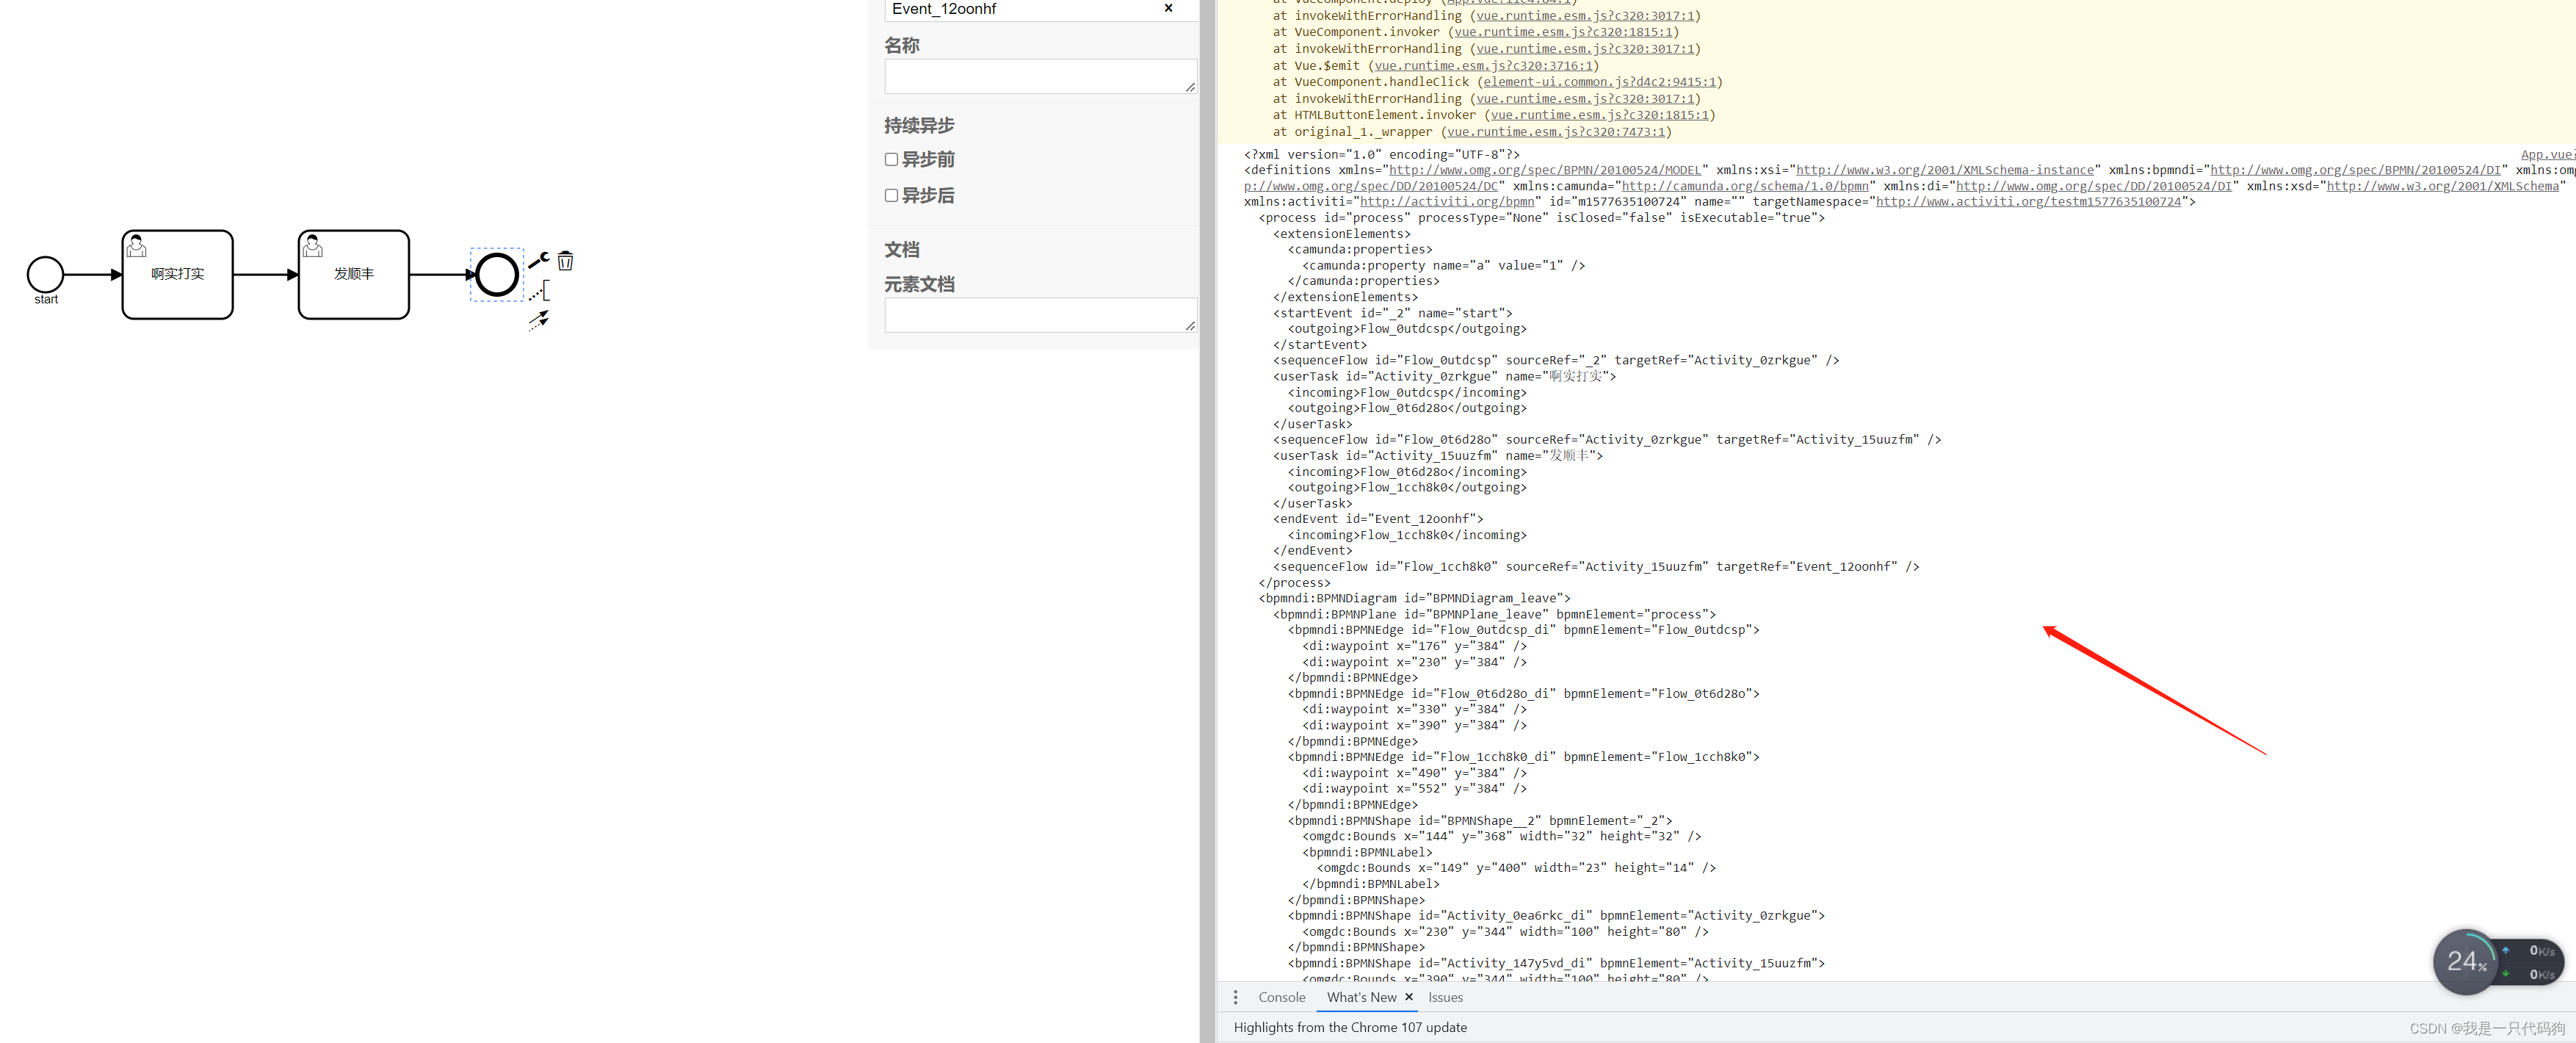Open the DevTools three-dot customize menu
Image resolution: width=2576 pixels, height=1043 pixels.
tap(1236, 997)
